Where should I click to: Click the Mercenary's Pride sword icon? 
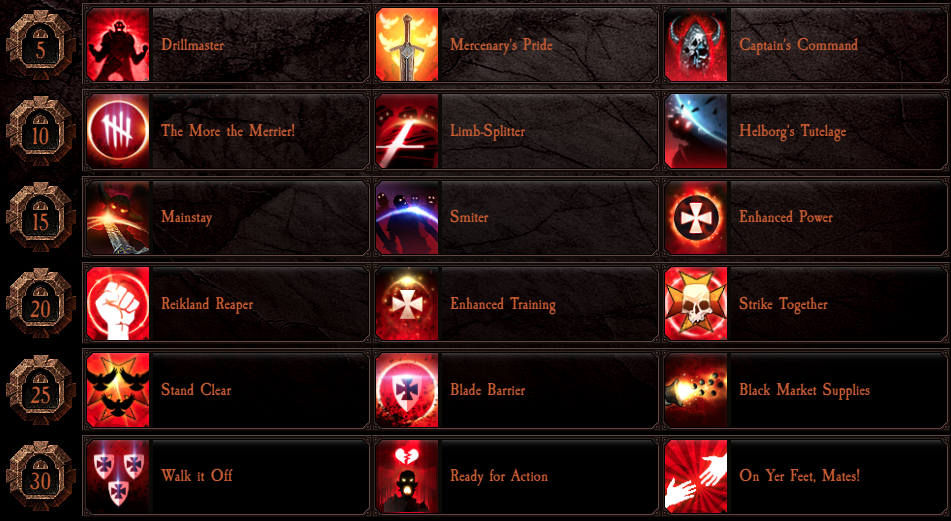pyautogui.click(x=407, y=45)
